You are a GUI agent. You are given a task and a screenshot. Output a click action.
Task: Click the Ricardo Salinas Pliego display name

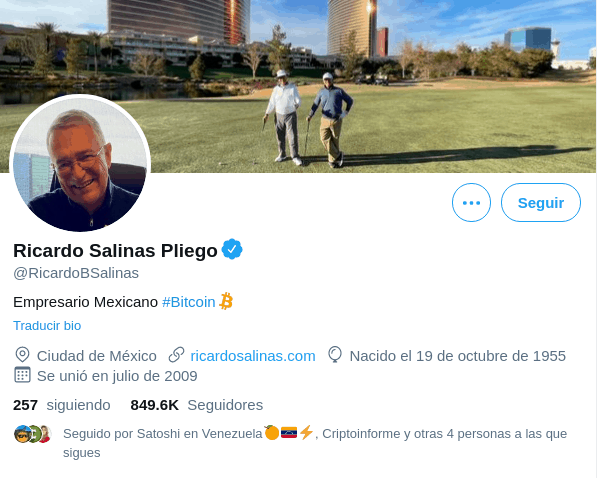[x=115, y=251]
